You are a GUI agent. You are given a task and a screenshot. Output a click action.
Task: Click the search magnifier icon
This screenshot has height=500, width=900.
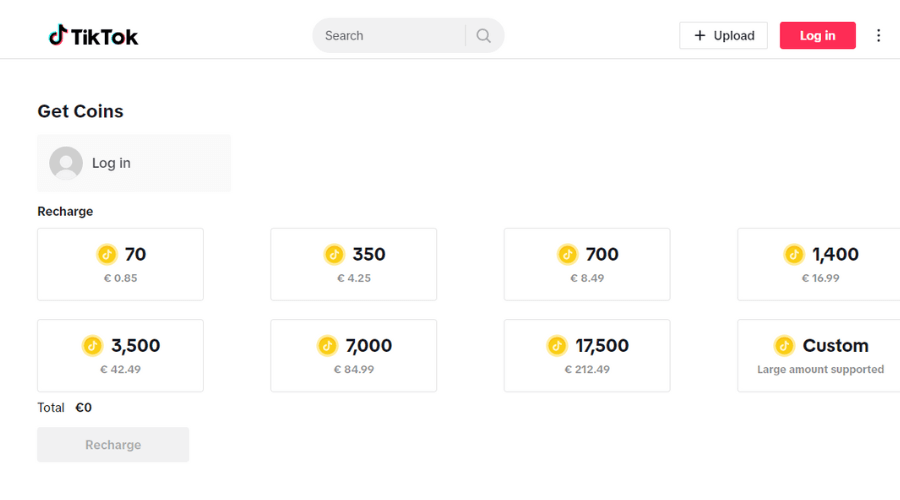[484, 36]
